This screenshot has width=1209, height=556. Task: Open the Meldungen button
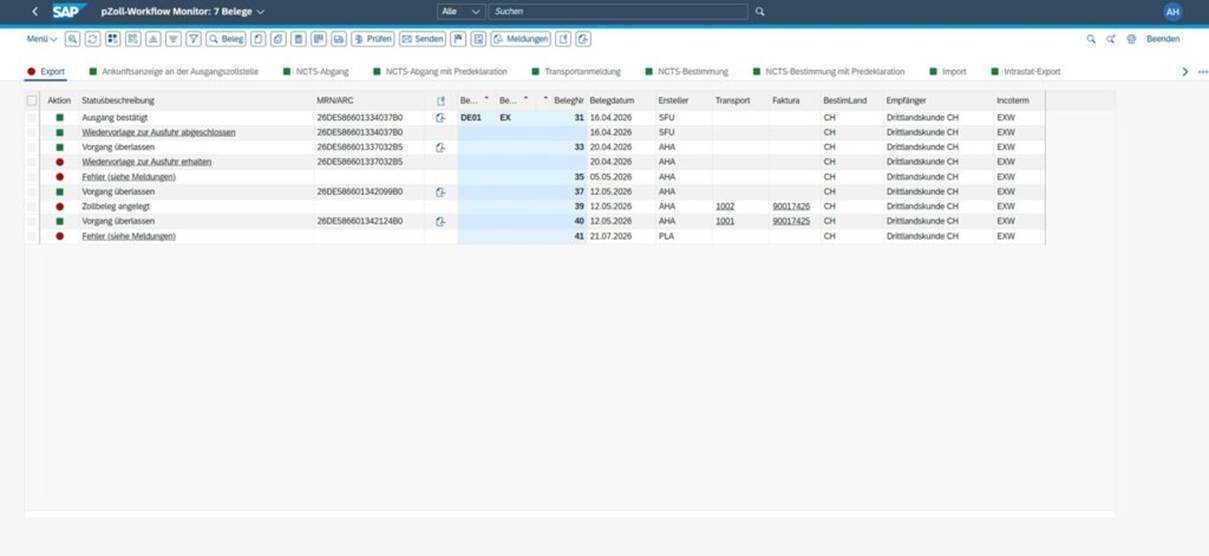(x=521, y=39)
